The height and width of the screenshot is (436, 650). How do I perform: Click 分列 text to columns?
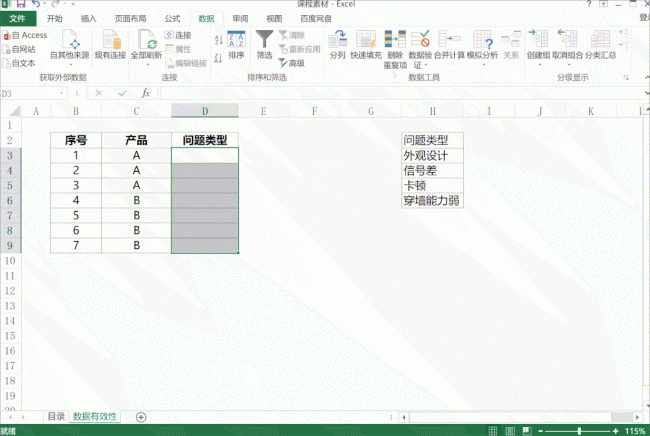click(x=337, y=45)
